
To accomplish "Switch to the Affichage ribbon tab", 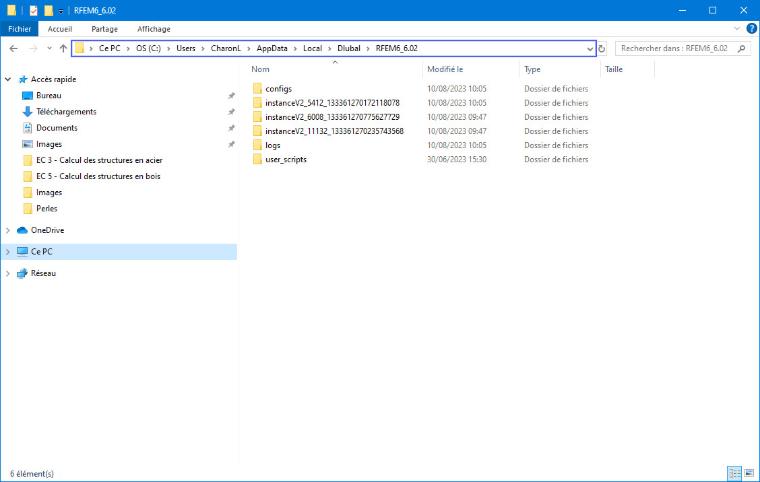I will click(154, 29).
